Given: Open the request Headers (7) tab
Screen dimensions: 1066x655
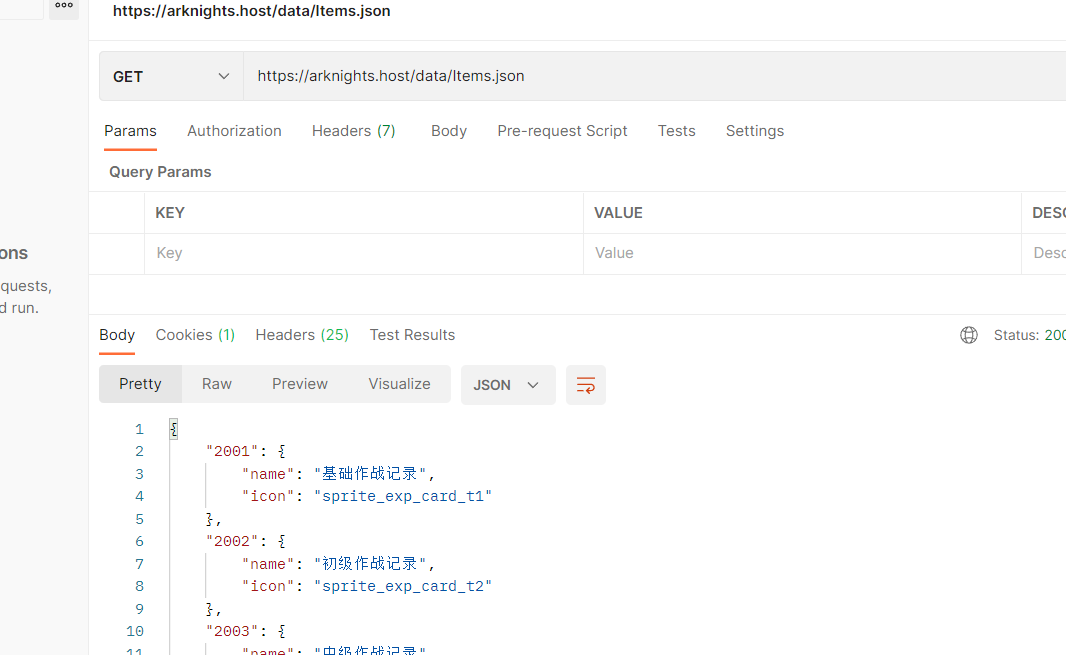Looking at the screenshot, I should point(353,131).
